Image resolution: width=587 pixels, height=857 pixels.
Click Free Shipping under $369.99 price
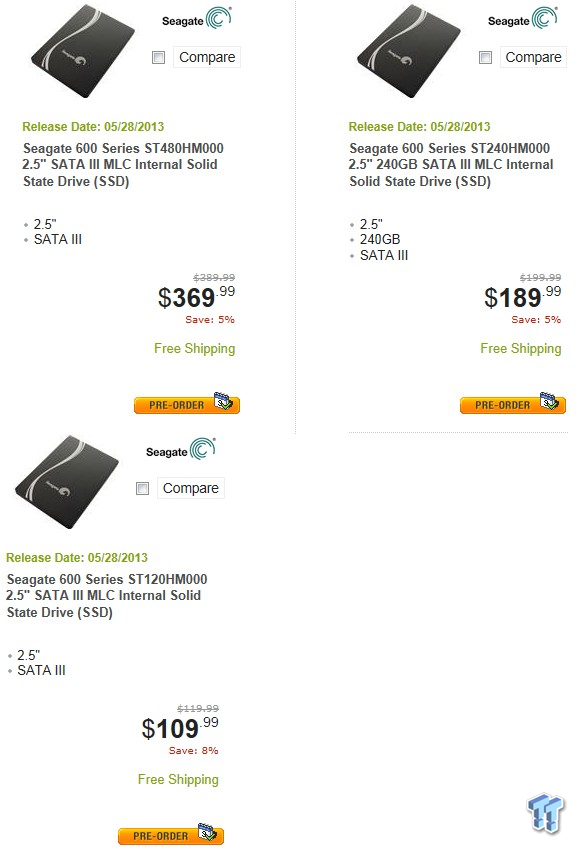click(x=195, y=349)
